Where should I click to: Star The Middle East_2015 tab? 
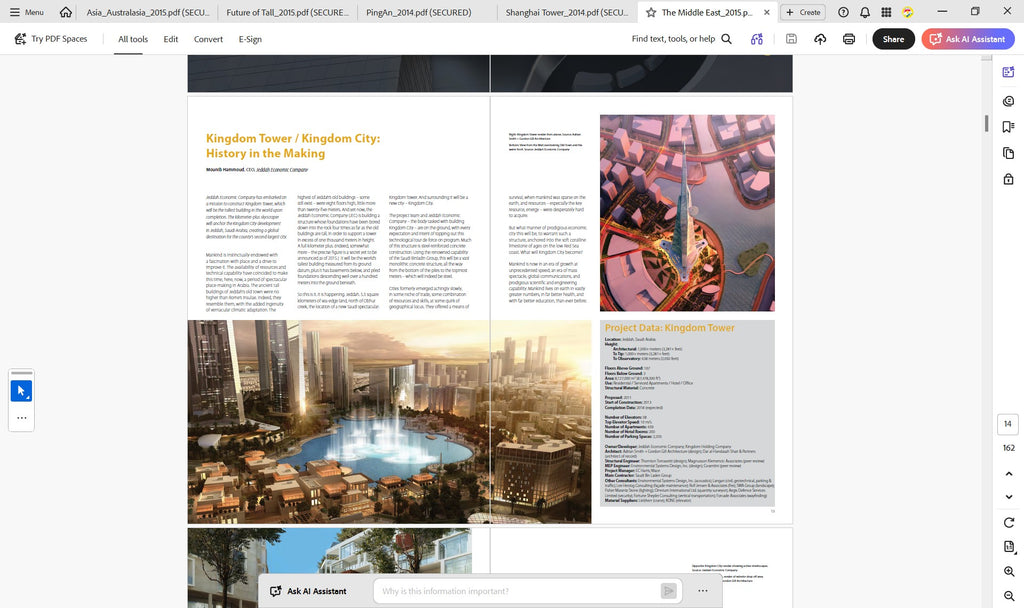[650, 12]
